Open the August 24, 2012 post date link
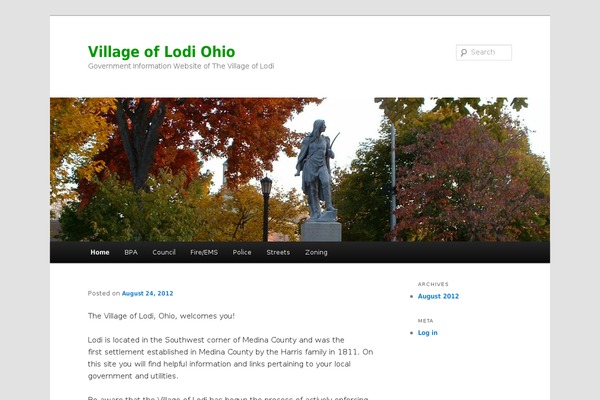 tap(147, 294)
